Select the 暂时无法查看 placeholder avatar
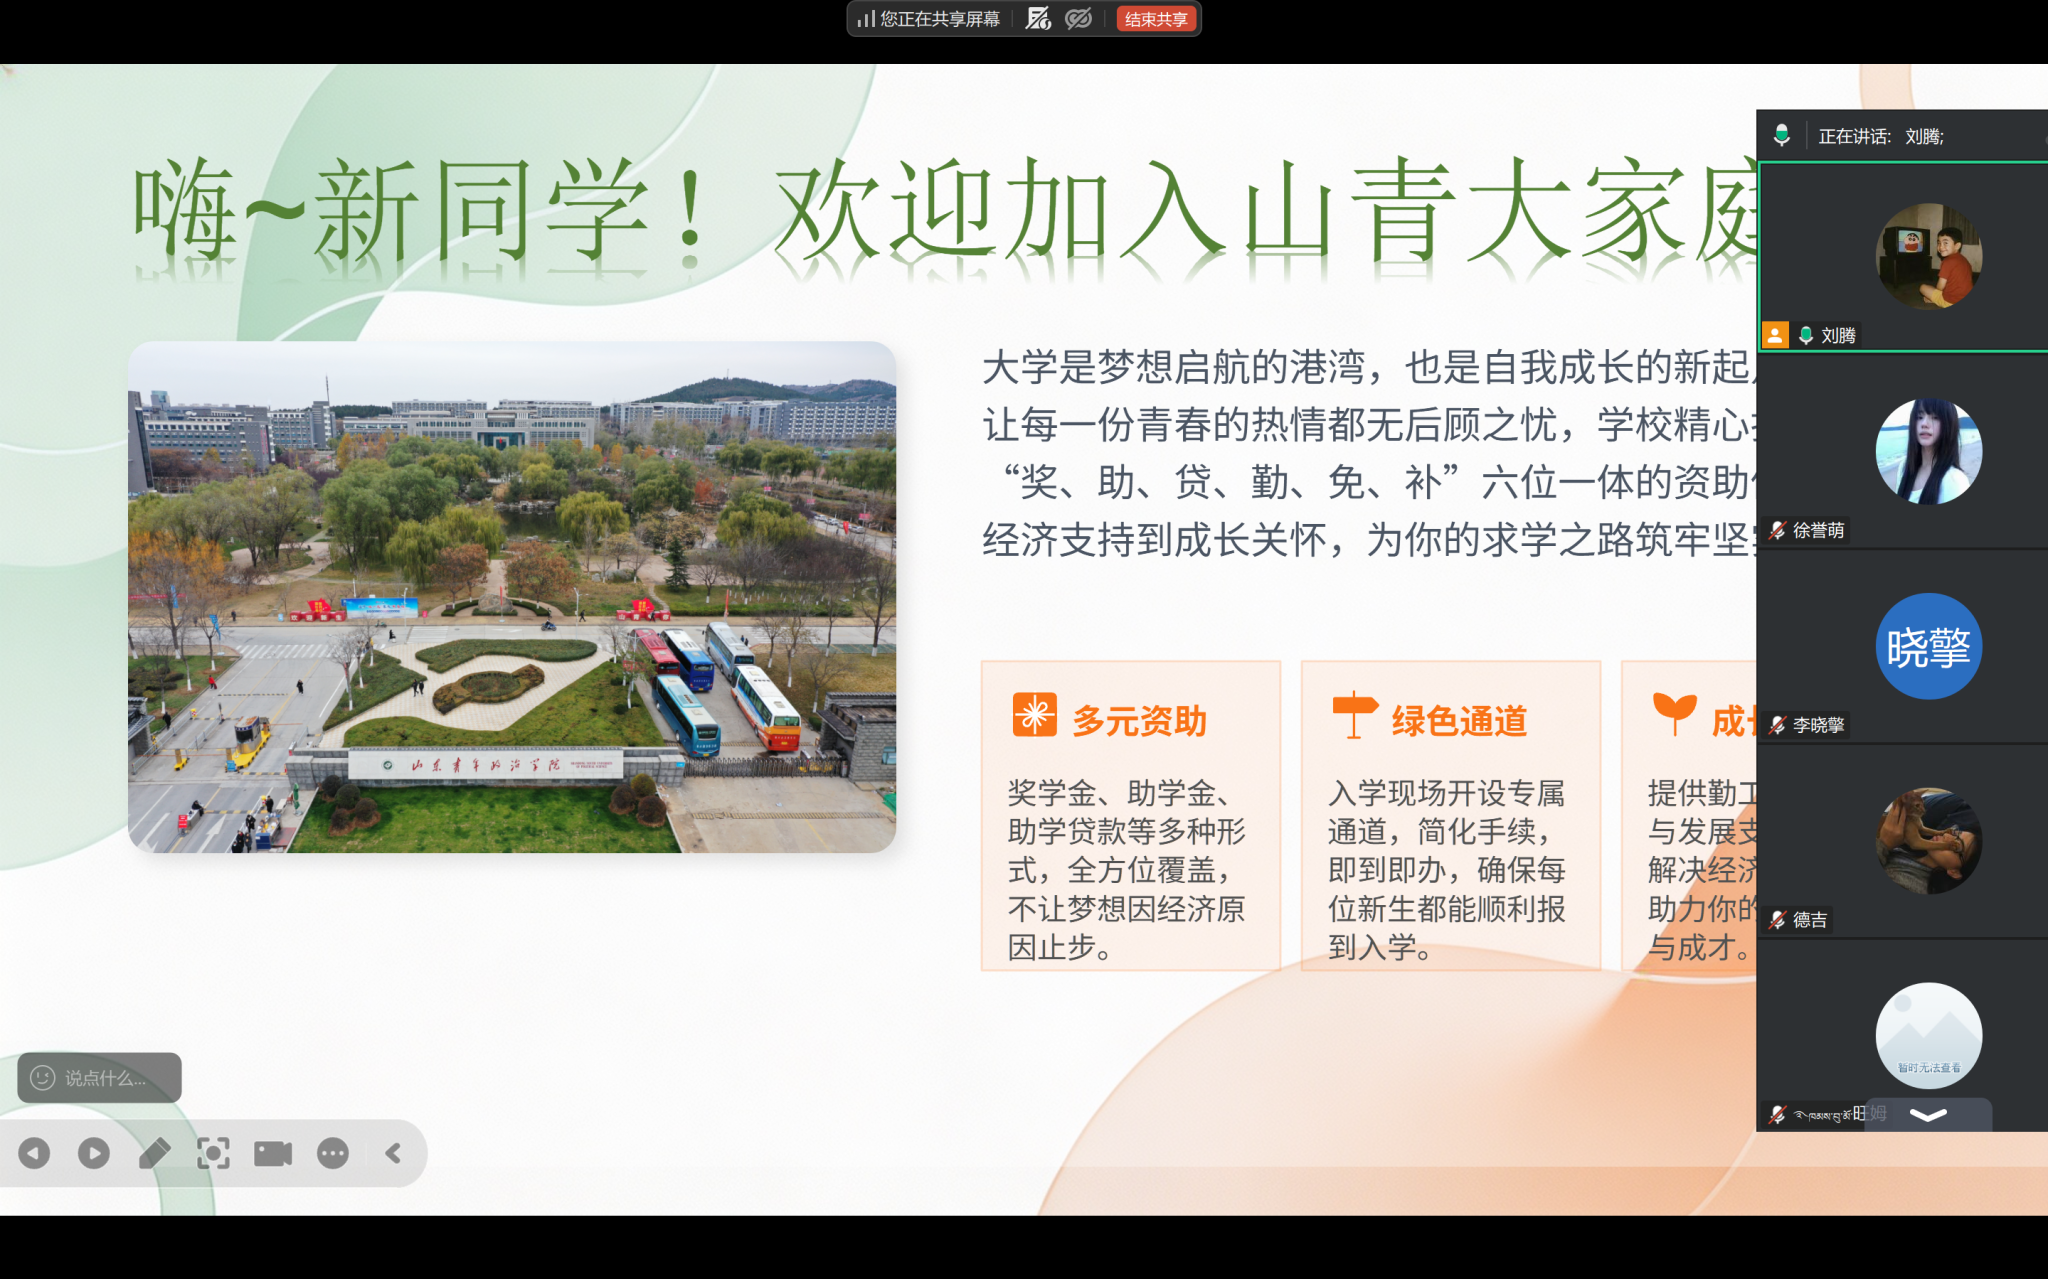Viewport: 2048px width, 1279px height. coord(1928,1036)
